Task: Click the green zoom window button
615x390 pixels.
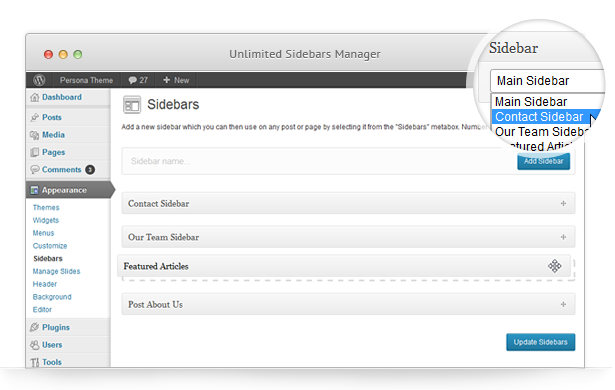Action: pos(78,55)
